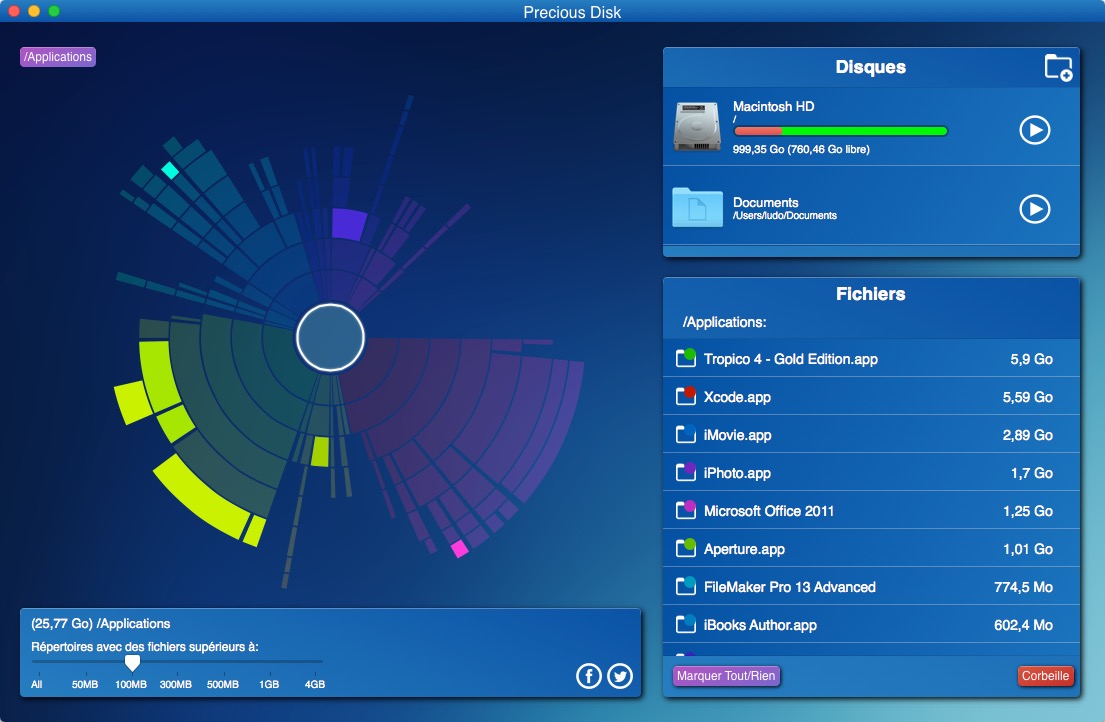Click the 602,4 Mo size value
Image resolution: width=1105 pixels, height=722 pixels.
click(x=1023, y=625)
